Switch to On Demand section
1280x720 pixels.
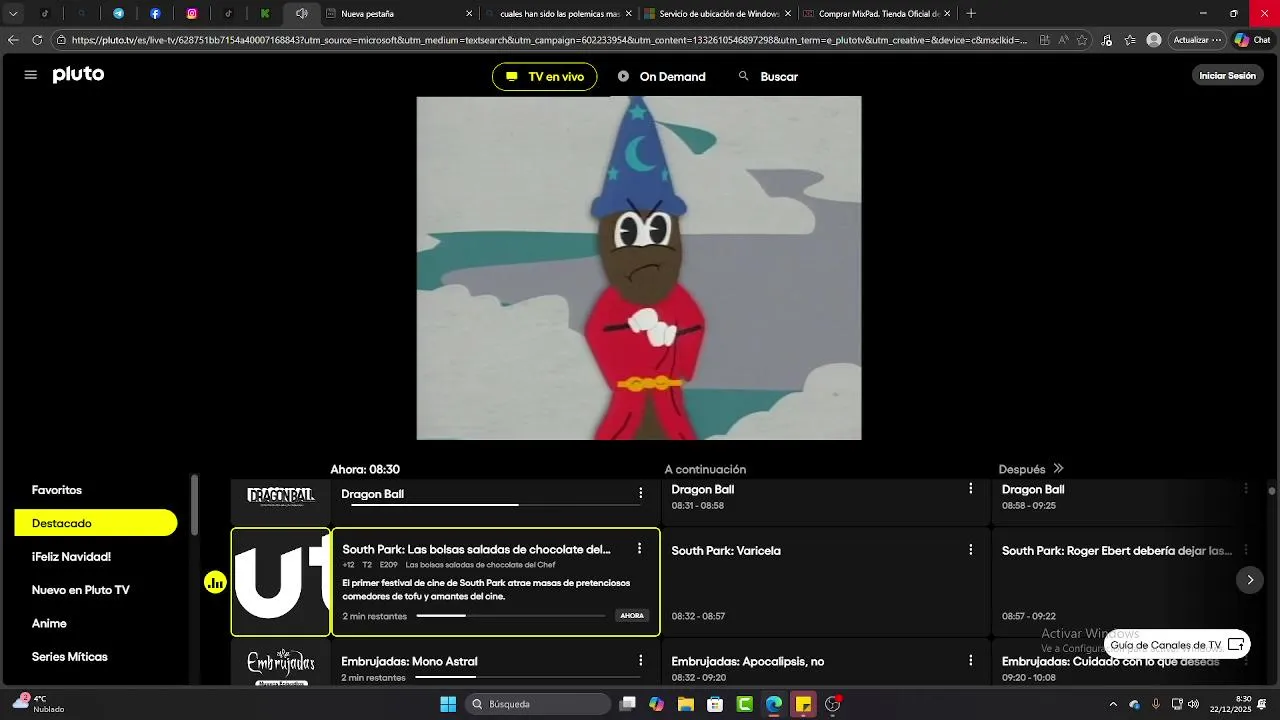point(662,77)
